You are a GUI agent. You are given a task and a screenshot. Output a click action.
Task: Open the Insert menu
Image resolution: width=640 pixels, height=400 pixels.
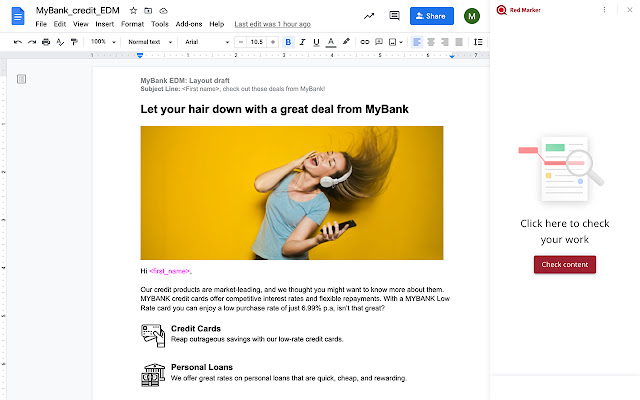[x=105, y=24]
